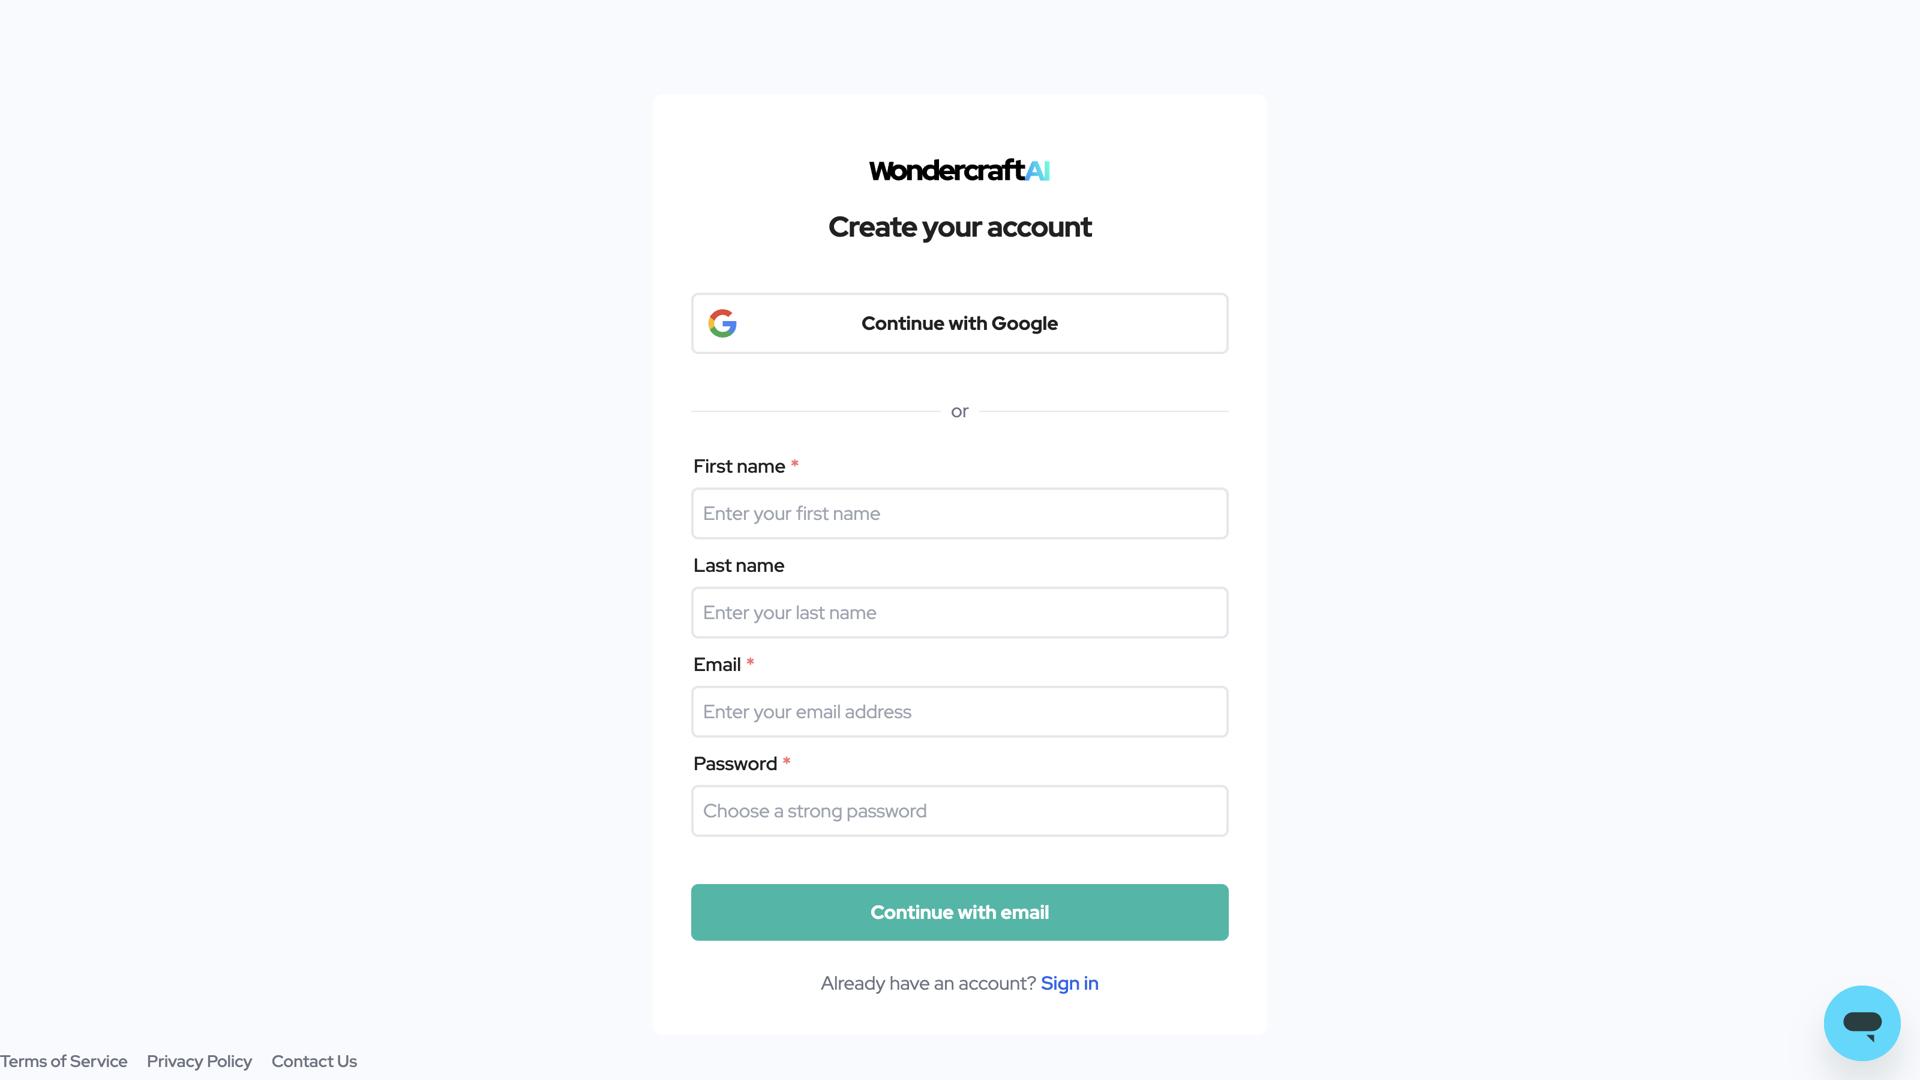Click the Email field label
Viewport: 1920px width, 1080px height.
coord(717,665)
